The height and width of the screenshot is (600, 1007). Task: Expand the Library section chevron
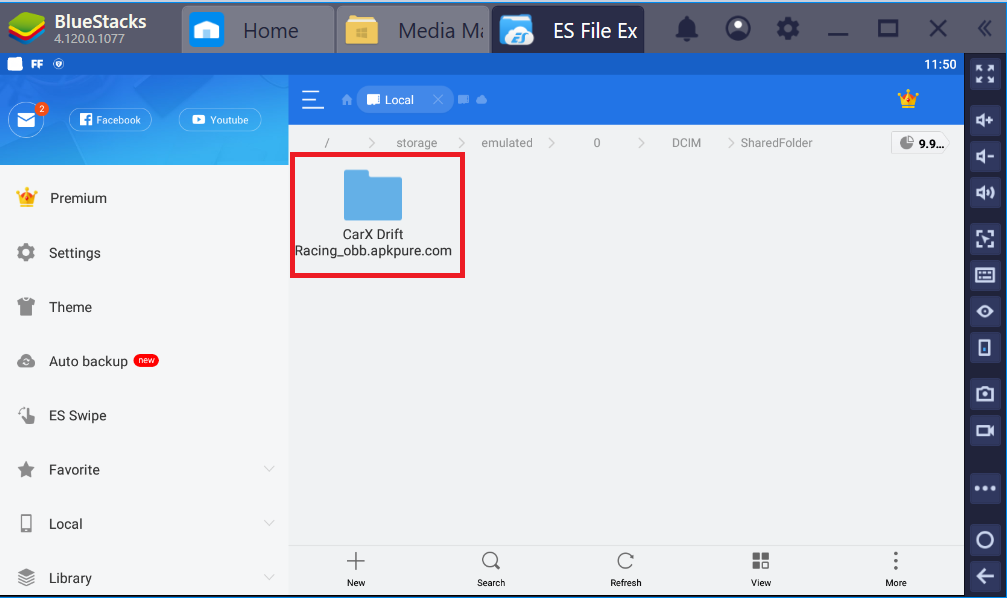tap(270, 578)
